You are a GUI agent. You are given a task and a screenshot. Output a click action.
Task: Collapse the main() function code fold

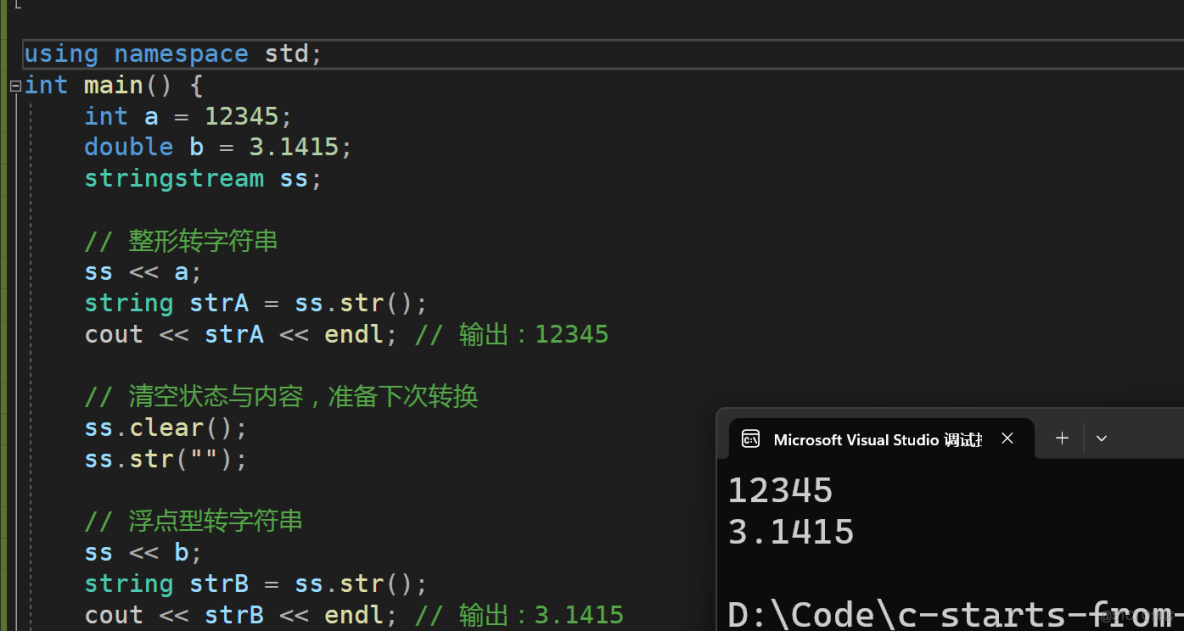[x=14, y=86]
